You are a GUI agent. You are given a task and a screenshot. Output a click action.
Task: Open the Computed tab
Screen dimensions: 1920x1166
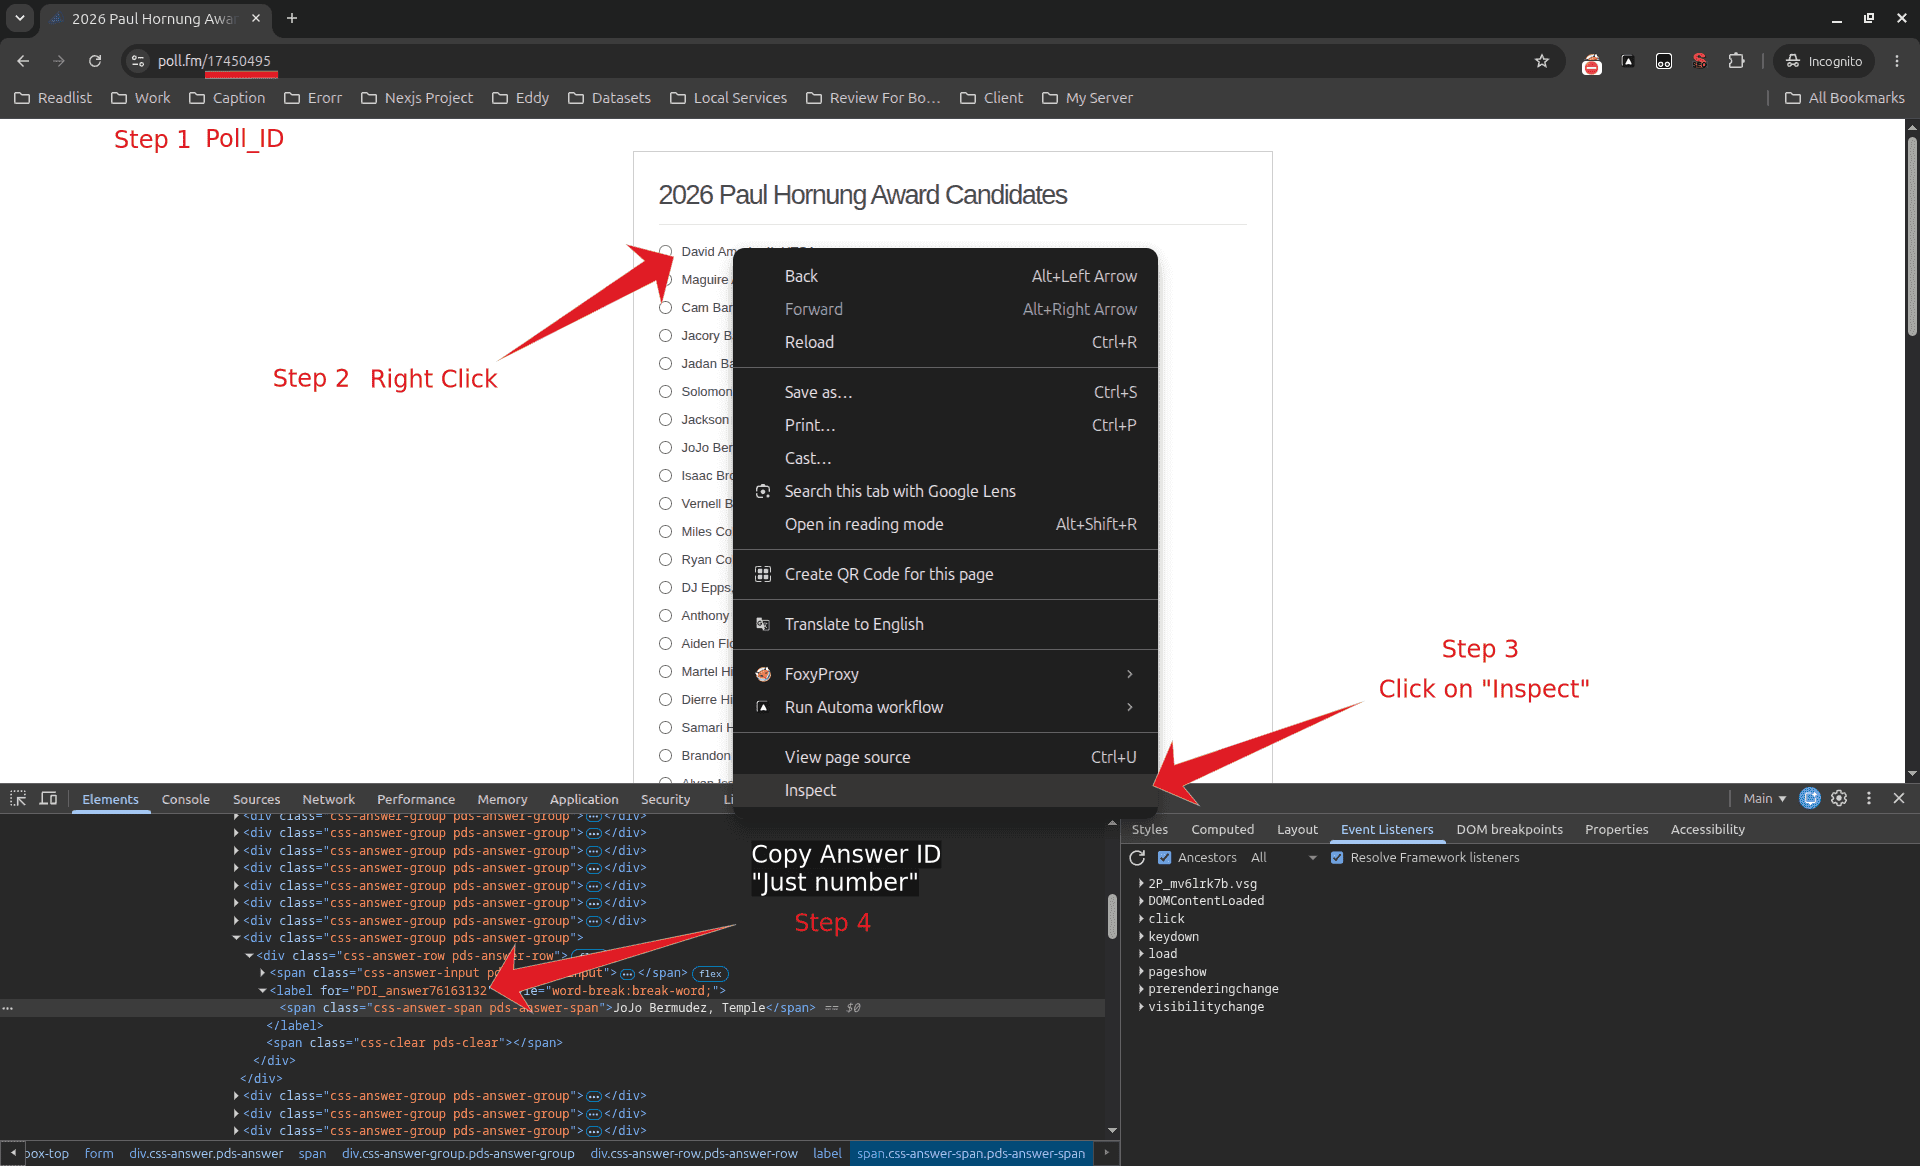click(1222, 829)
